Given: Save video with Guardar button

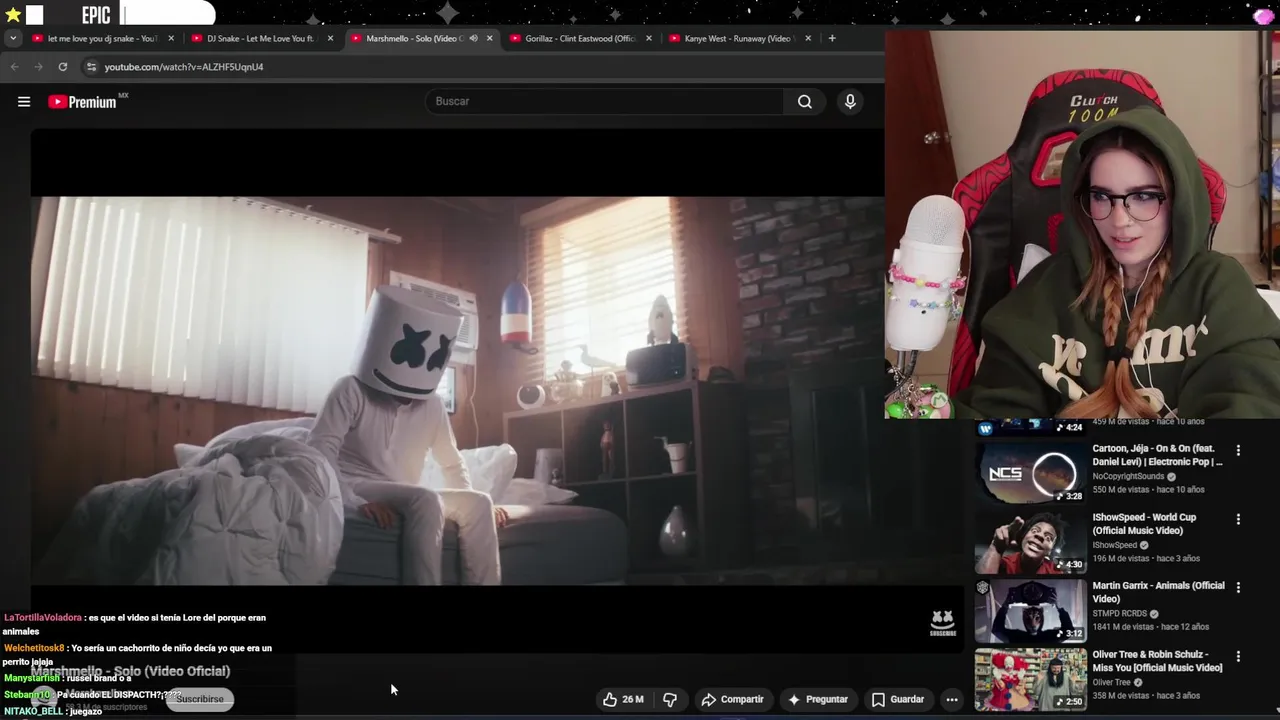Looking at the screenshot, I should pos(897,699).
